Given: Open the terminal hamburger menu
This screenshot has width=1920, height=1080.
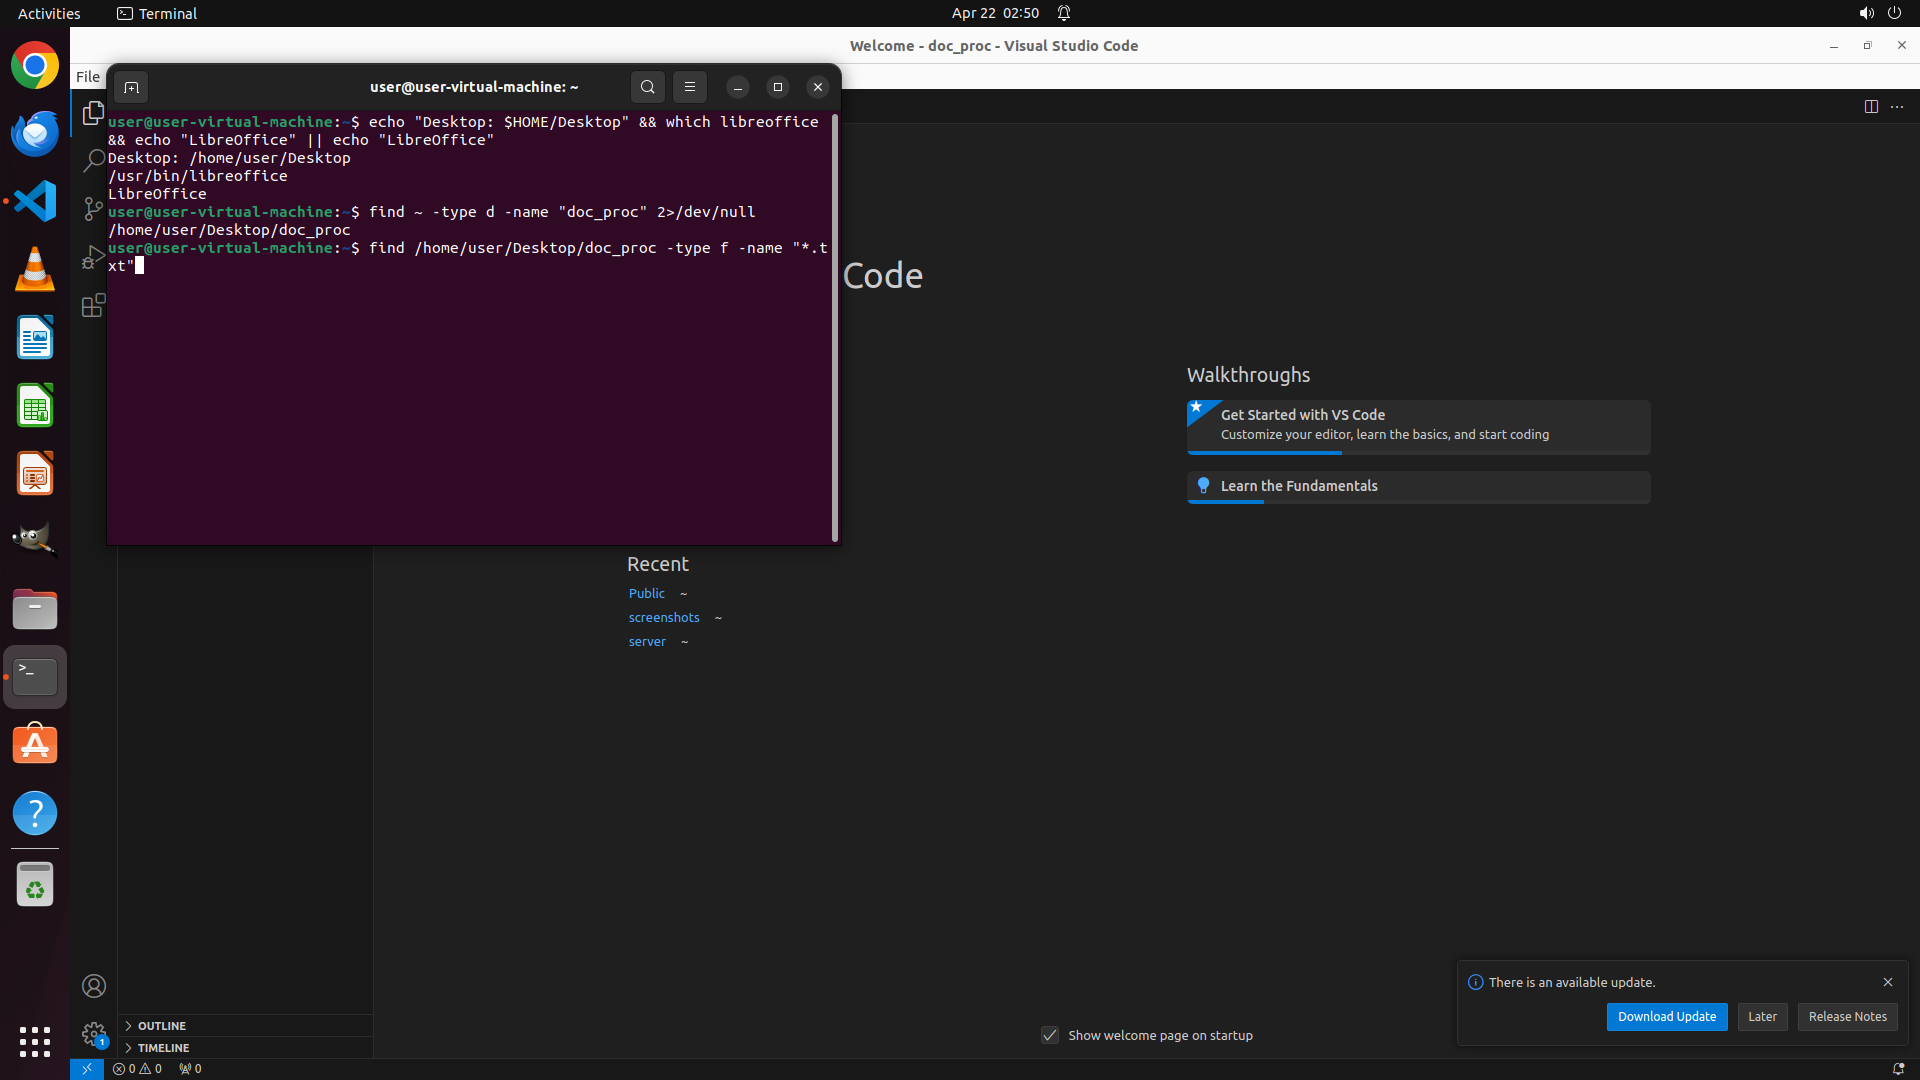Looking at the screenshot, I should [689, 87].
